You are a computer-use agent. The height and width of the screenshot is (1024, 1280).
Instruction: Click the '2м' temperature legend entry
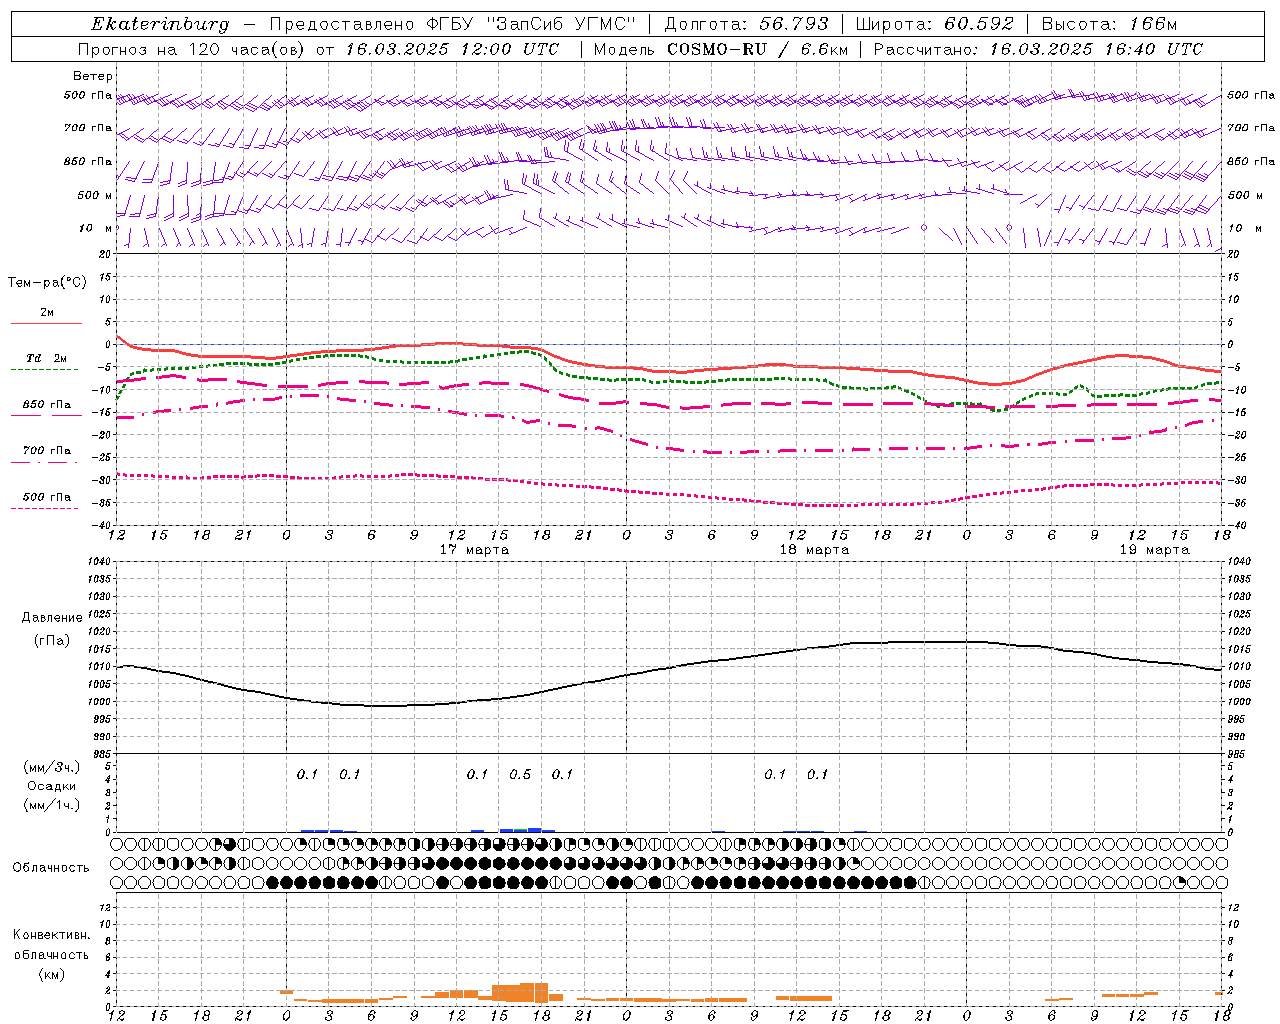47,313
